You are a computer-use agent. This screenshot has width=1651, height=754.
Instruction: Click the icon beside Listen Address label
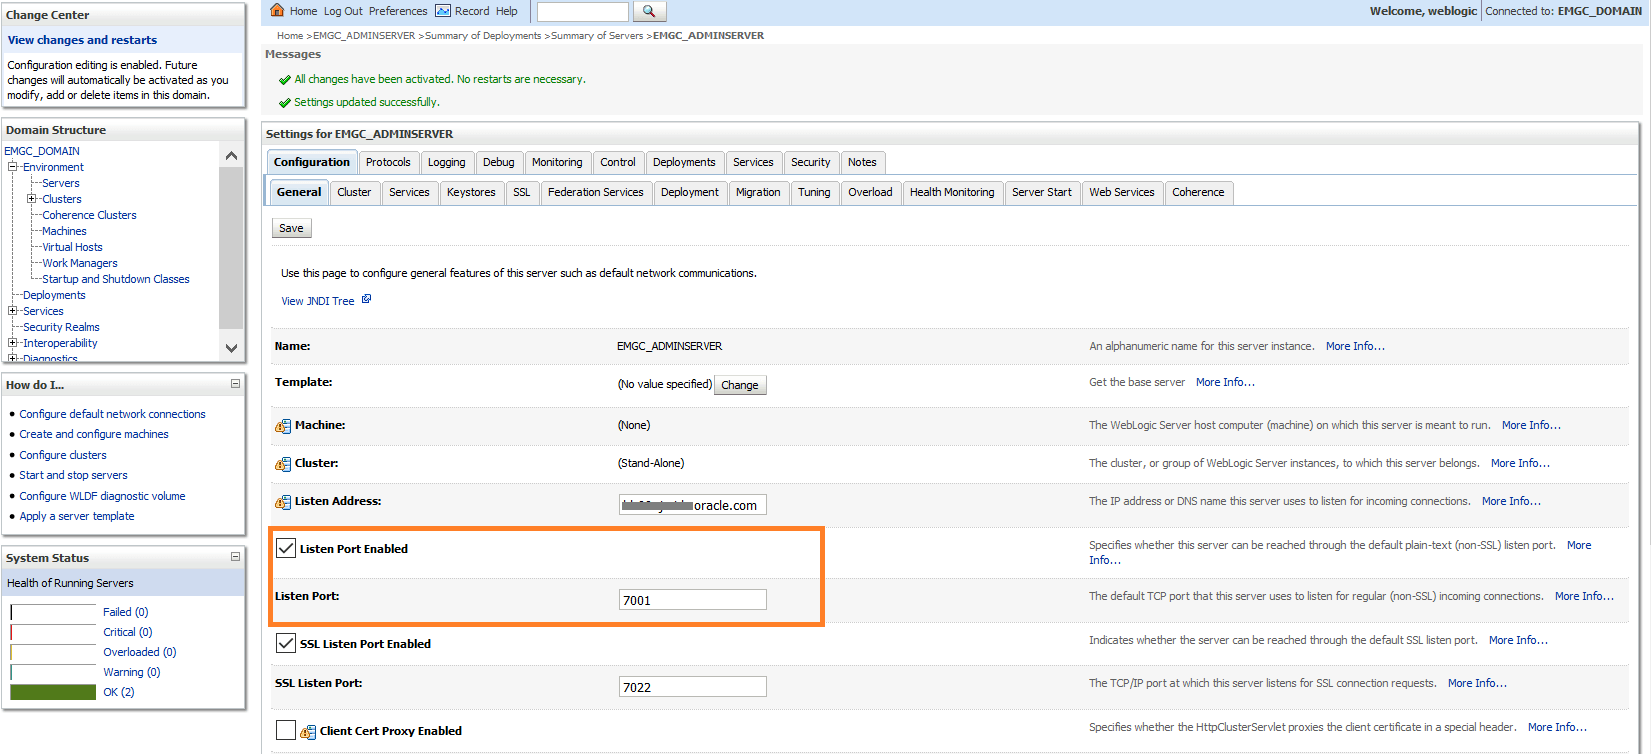pos(283,502)
